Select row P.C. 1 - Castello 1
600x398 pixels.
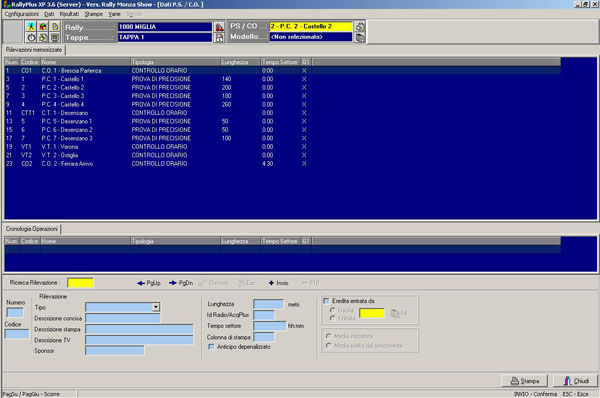(x=283, y=79)
